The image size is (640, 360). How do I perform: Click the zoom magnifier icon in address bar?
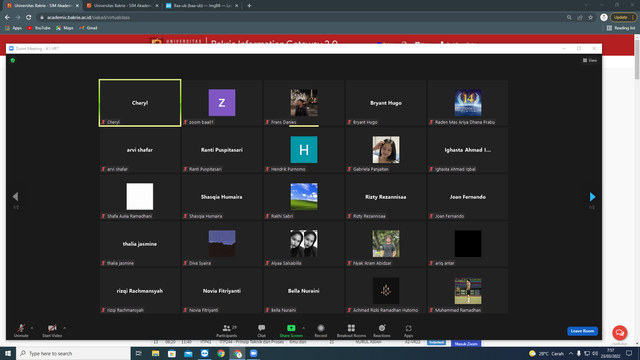click(x=569, y=18)
